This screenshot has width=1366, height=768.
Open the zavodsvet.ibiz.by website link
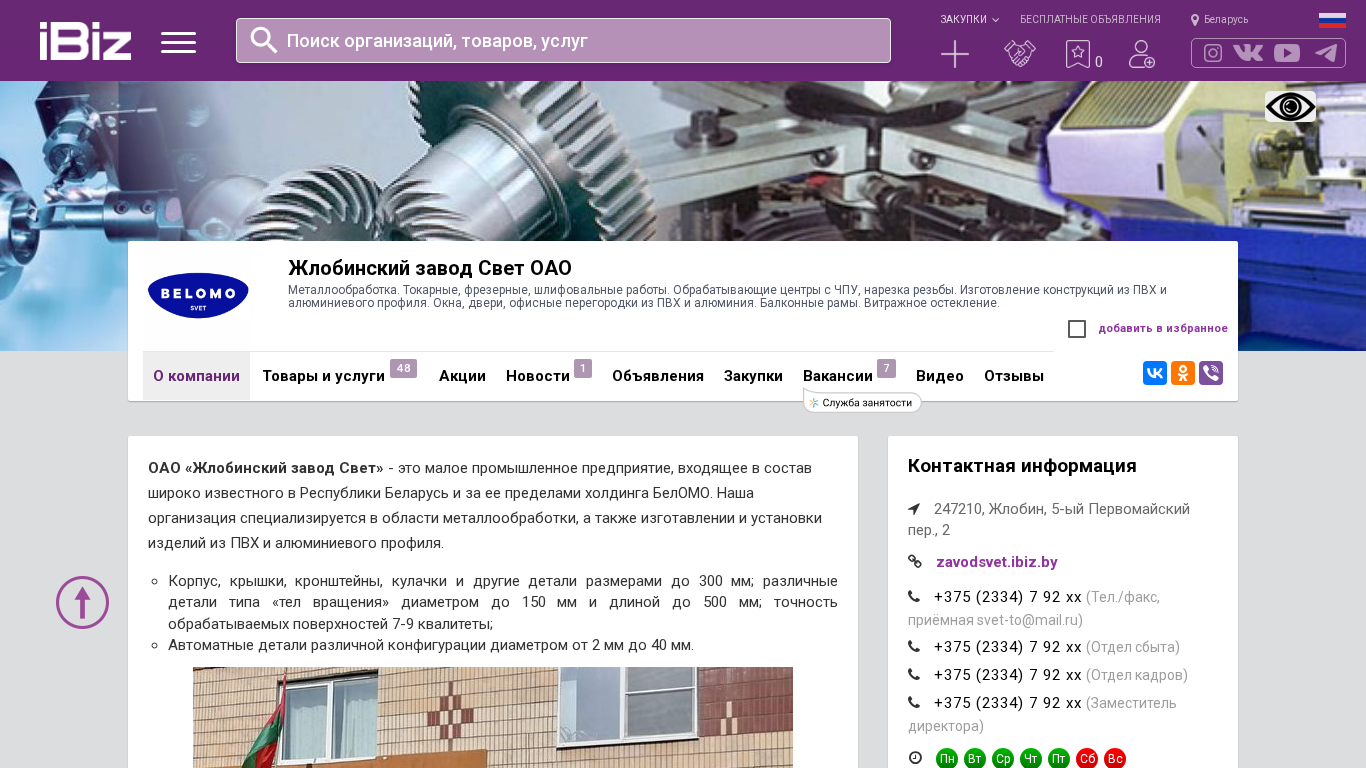pyautogui.click(x=997, y=562)
